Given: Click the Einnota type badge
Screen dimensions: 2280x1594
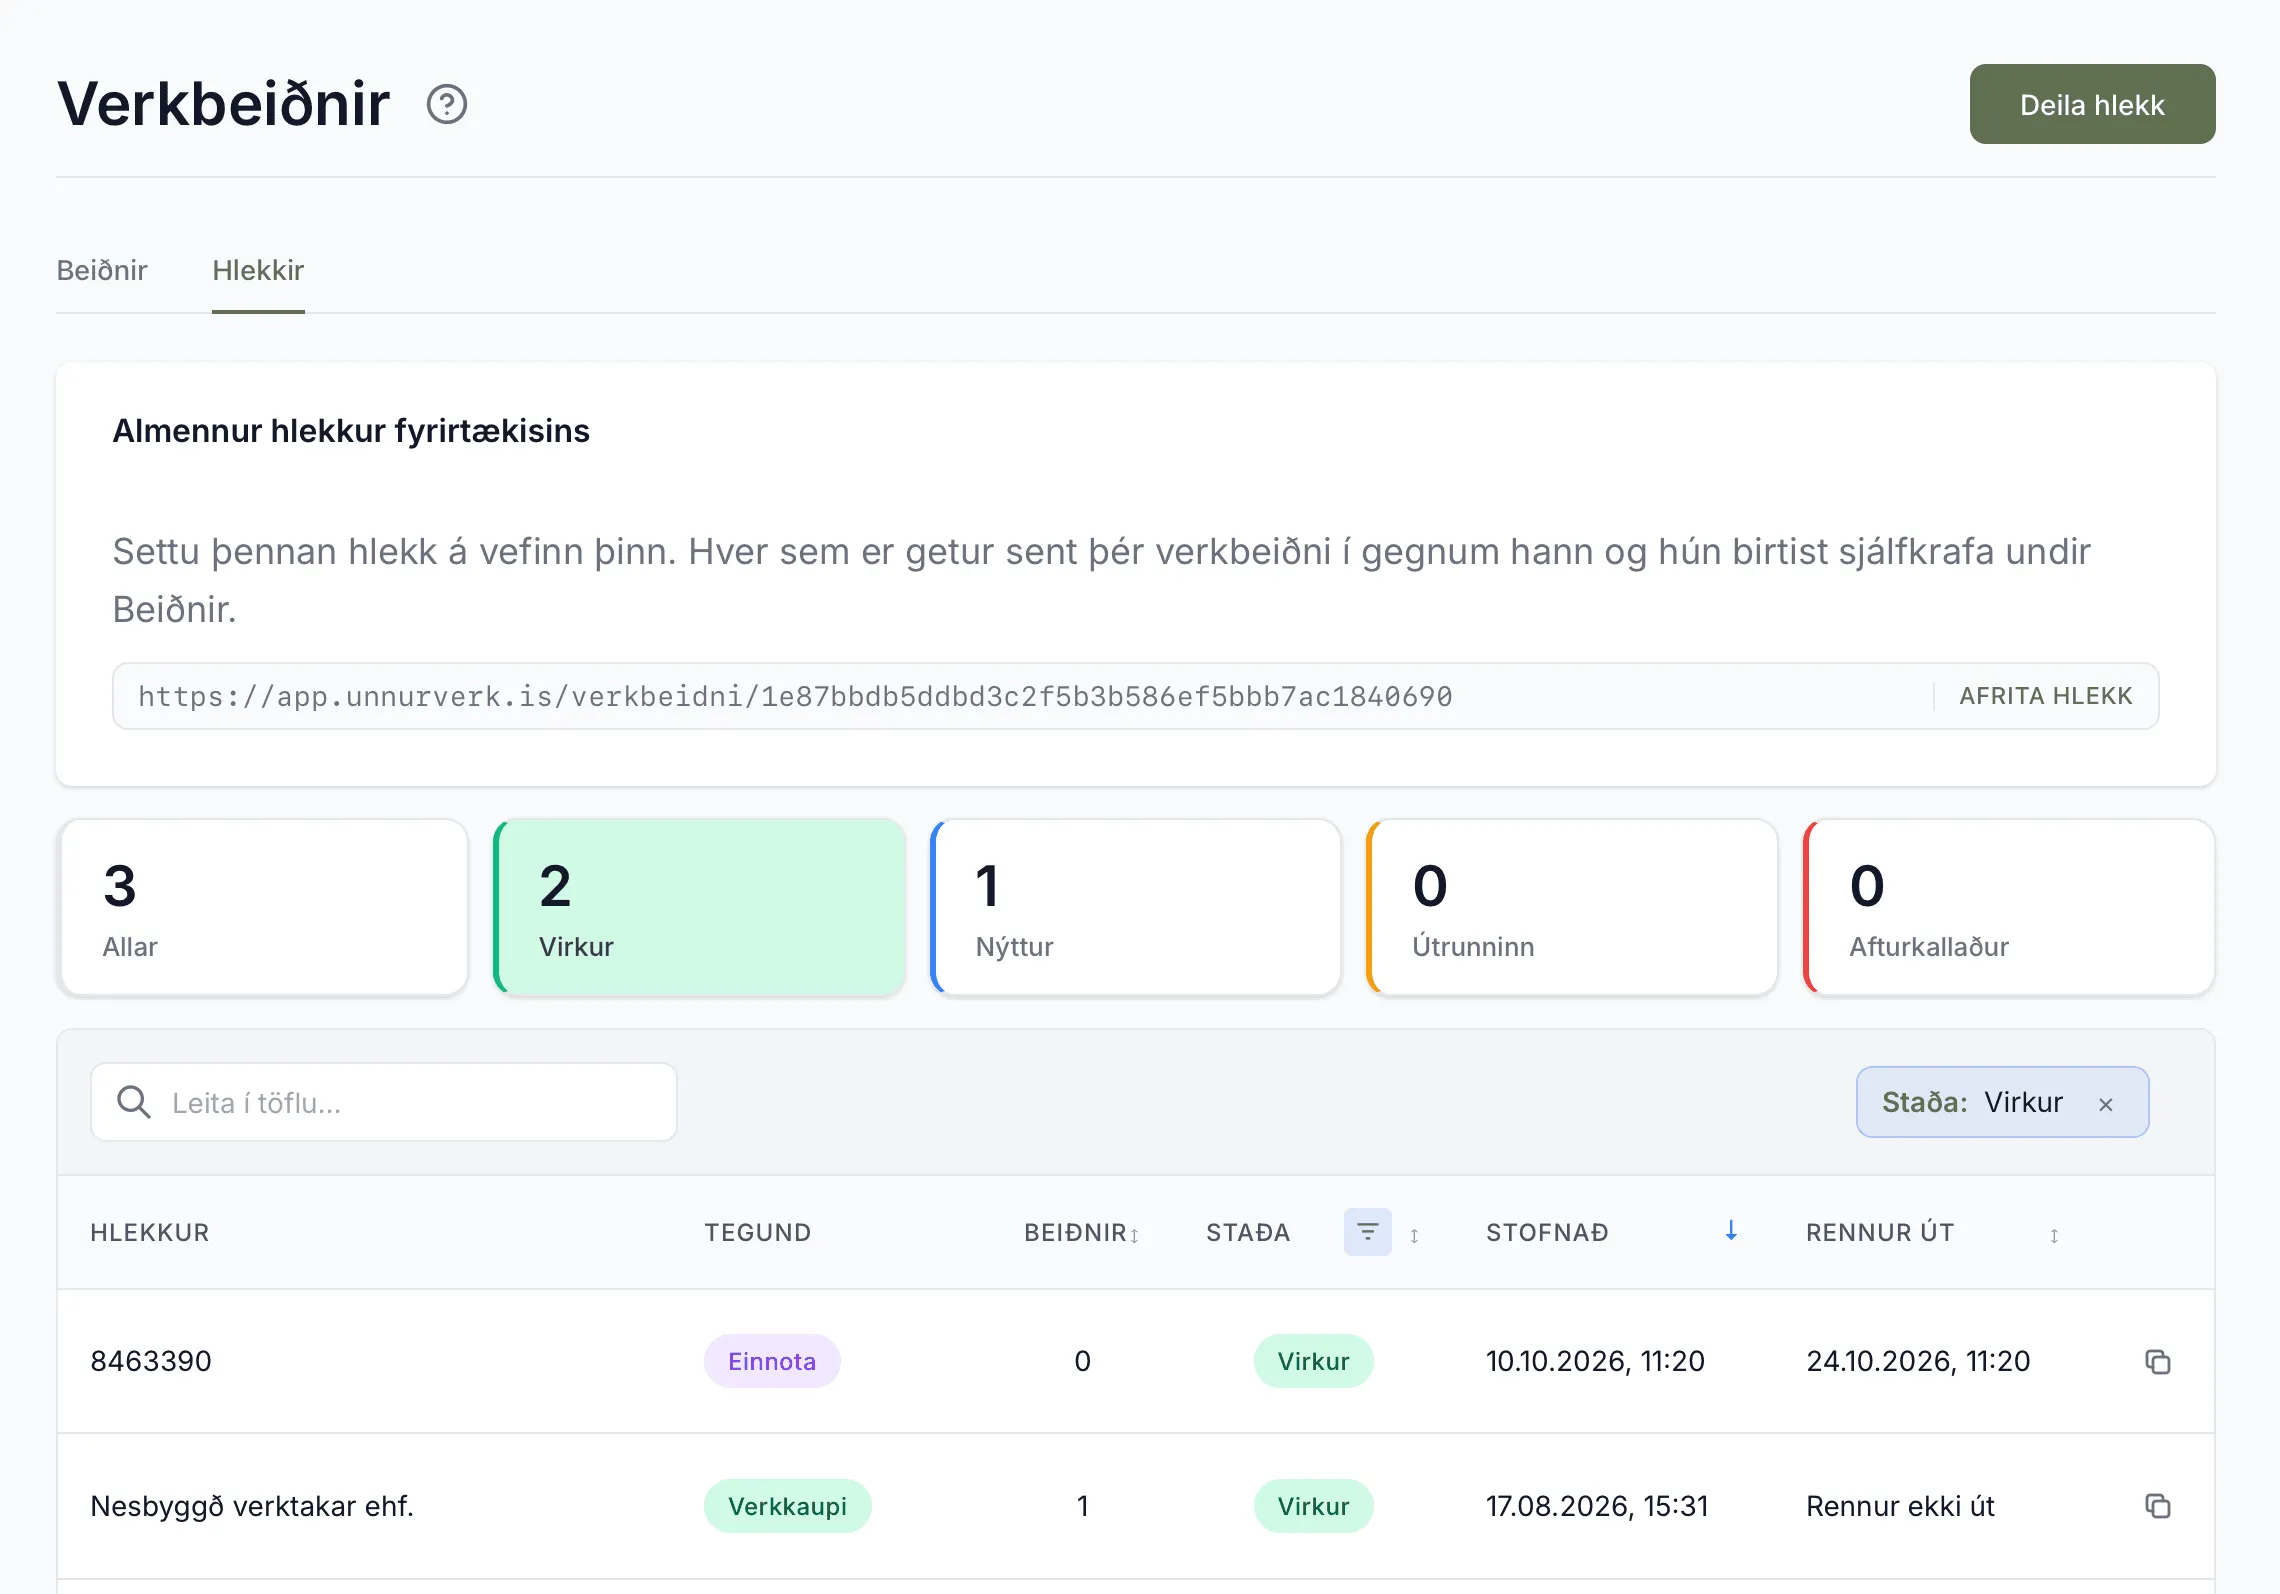Looking at the screenshot, I should (x=772, y=1361).
